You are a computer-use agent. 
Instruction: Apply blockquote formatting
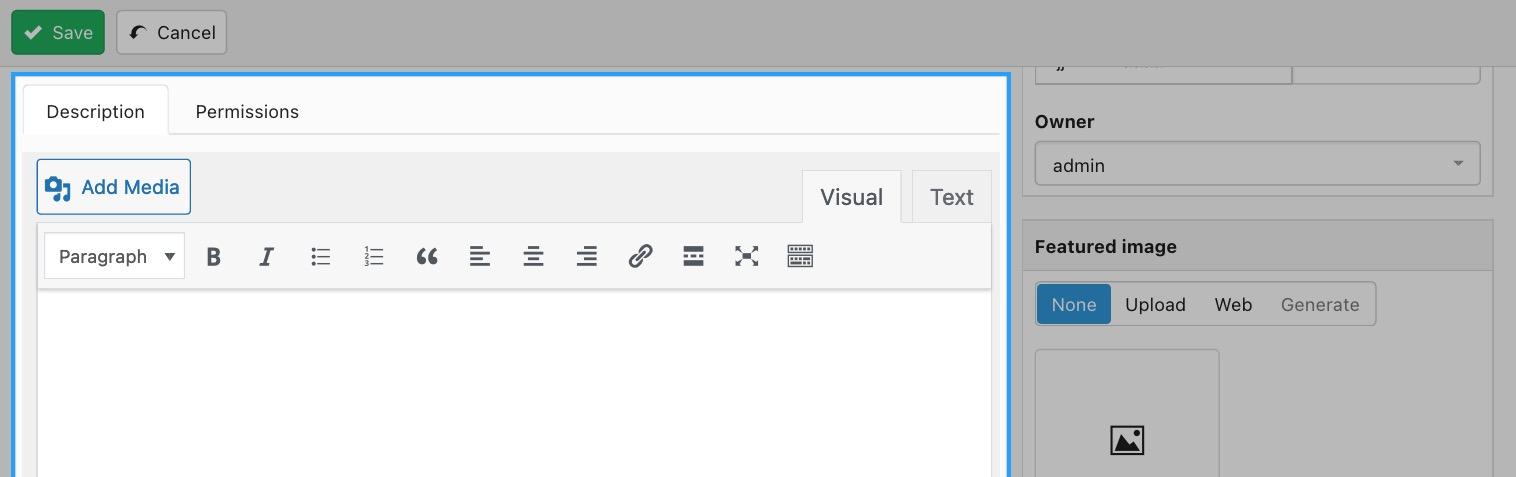pos(427,257)
